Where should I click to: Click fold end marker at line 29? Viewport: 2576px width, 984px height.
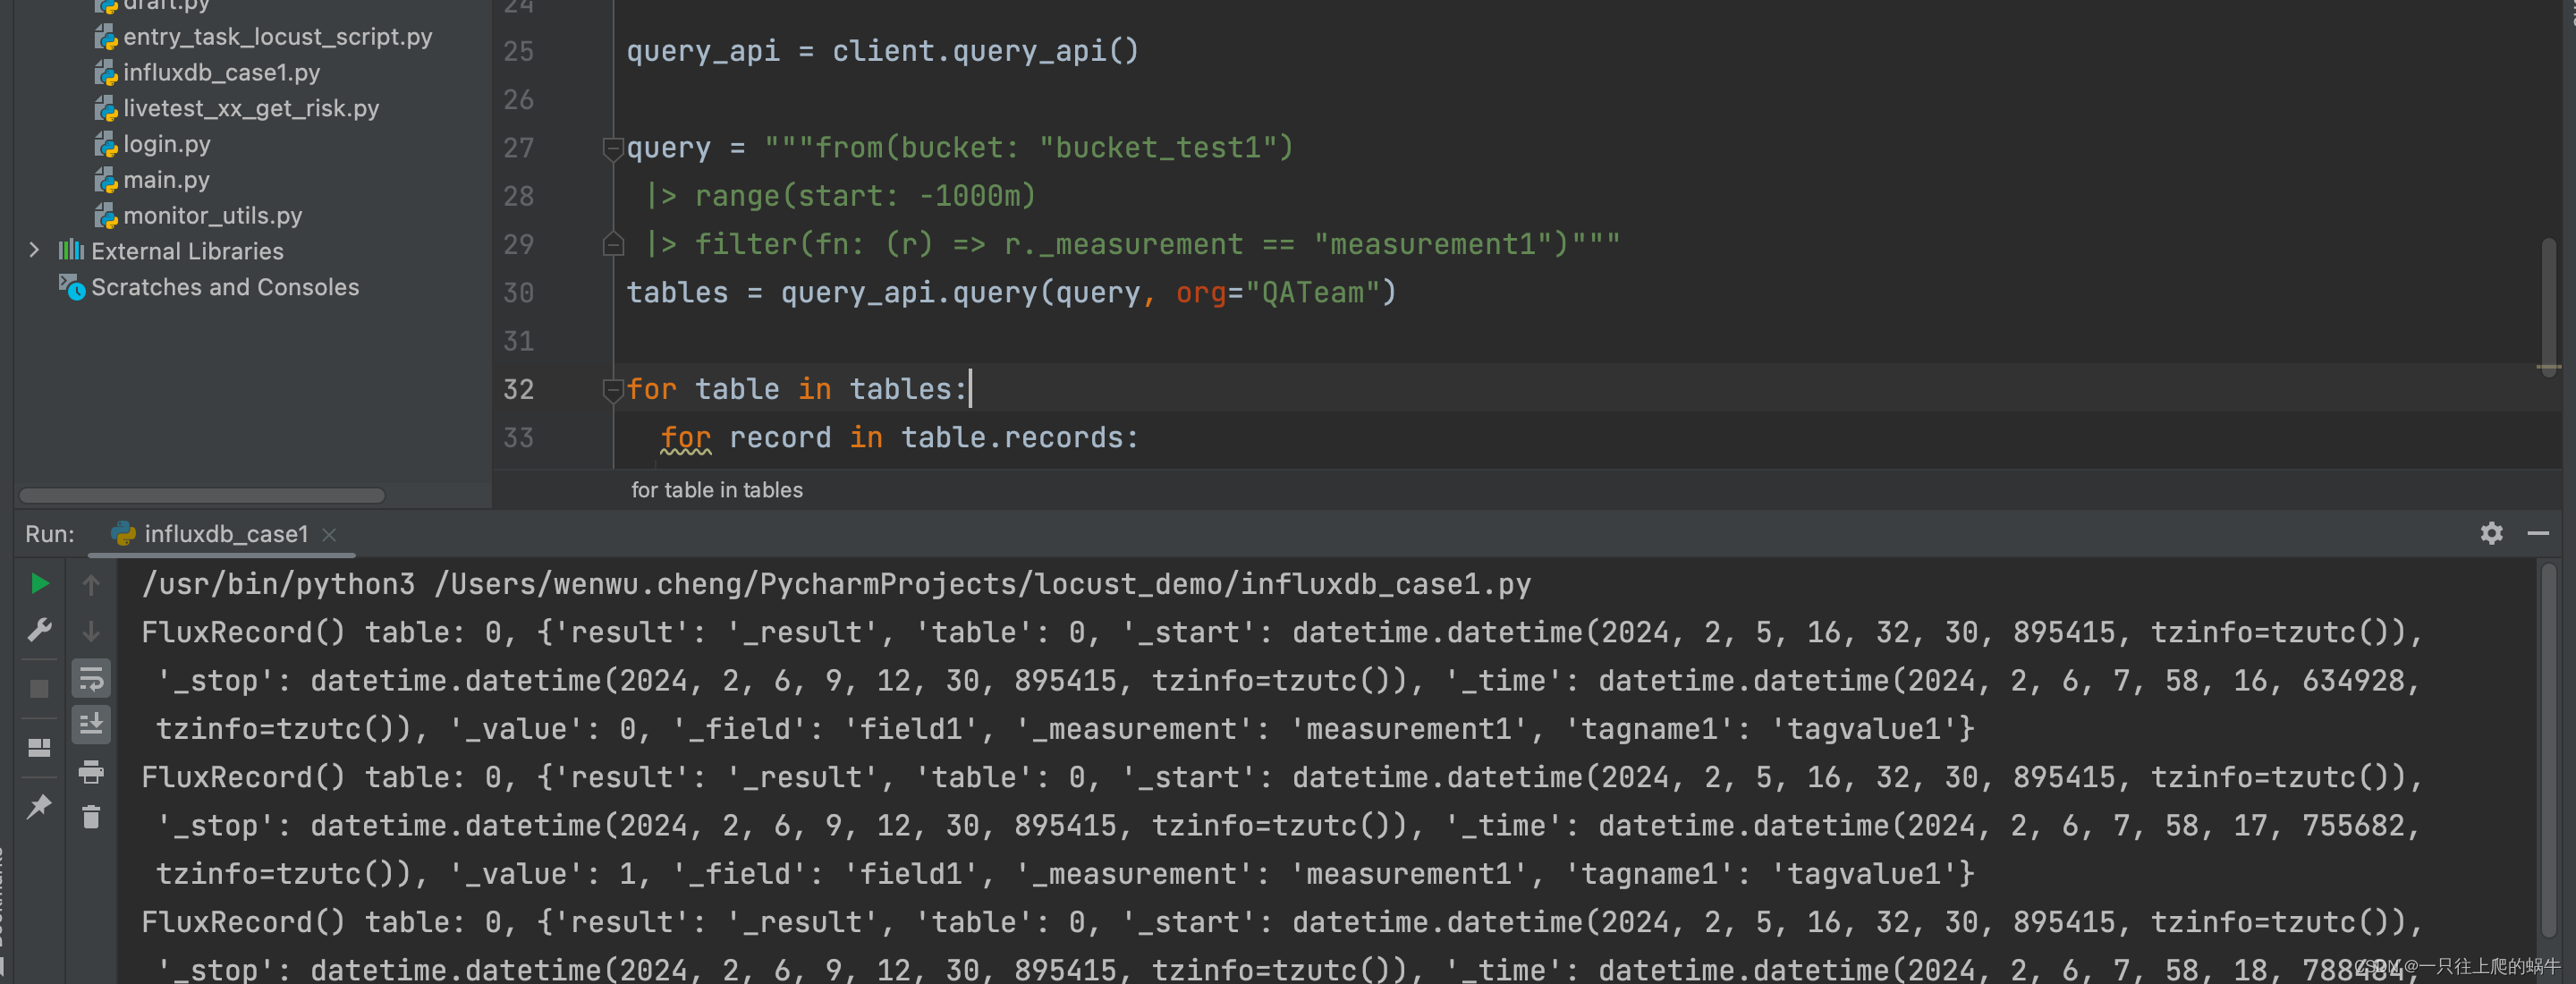tap(613, 244)
